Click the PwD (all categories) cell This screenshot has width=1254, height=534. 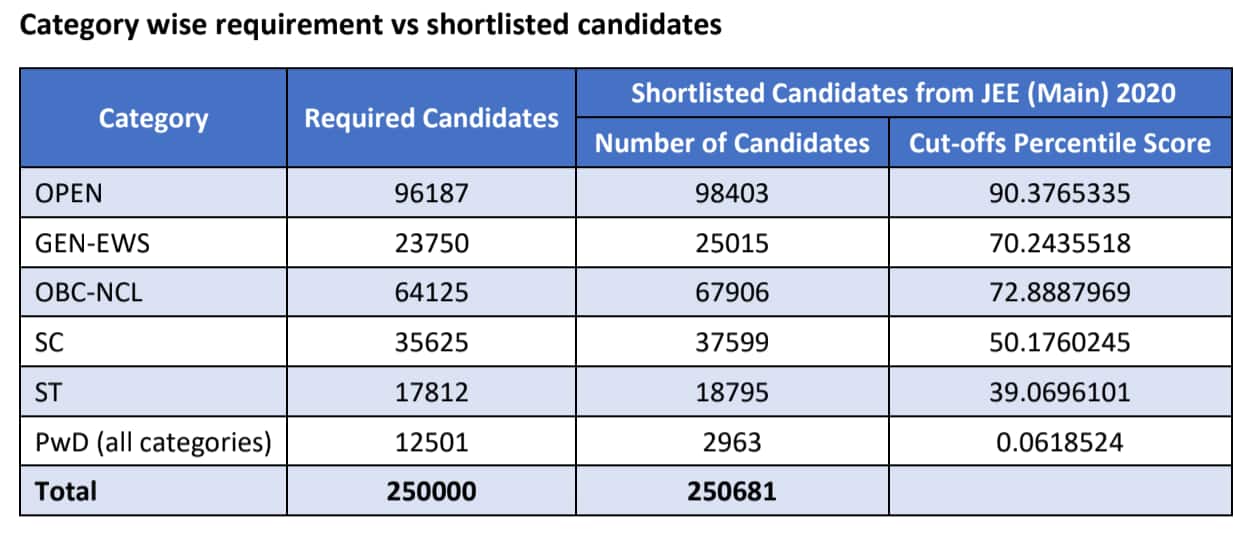pos(153,441)
